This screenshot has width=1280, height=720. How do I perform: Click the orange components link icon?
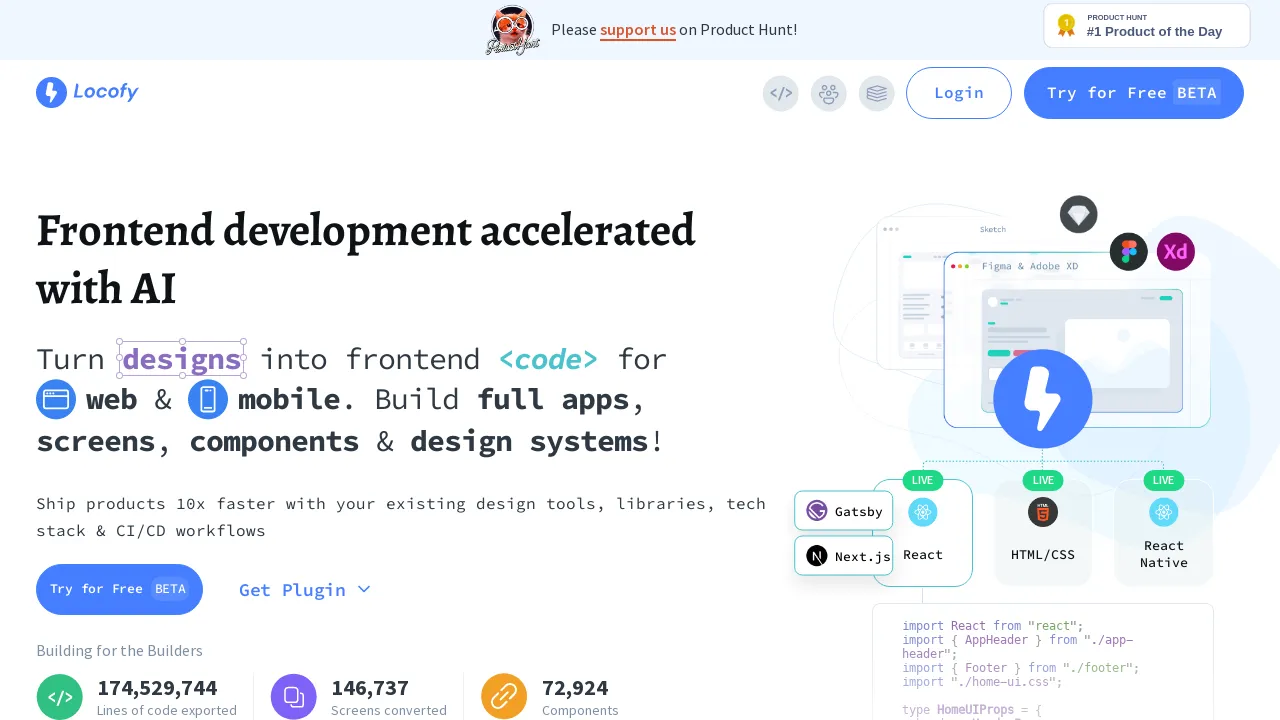point(504,697)
